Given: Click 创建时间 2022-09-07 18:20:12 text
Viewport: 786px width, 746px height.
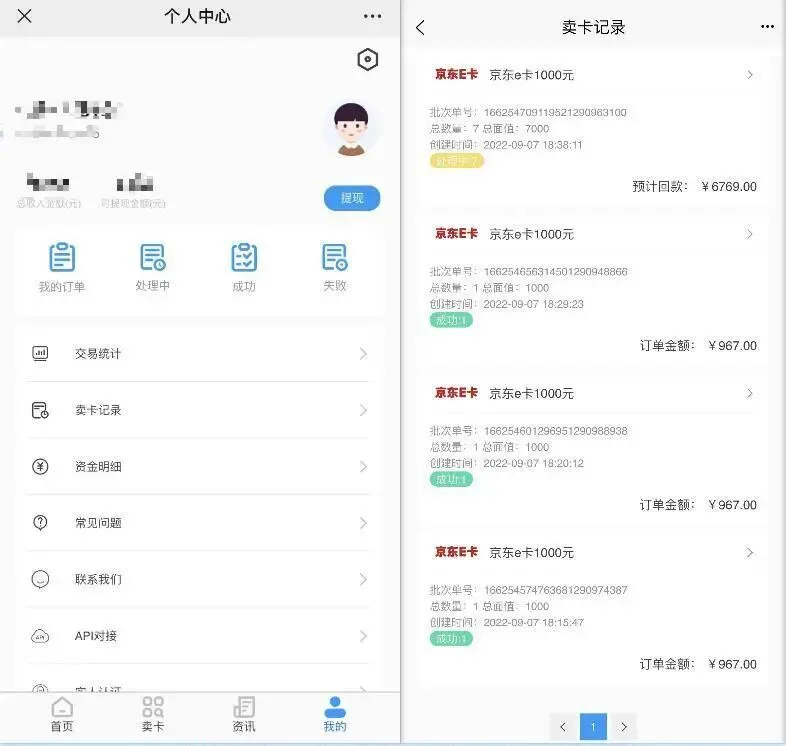Looking at the screenshot, I should [x=507, y=463].
